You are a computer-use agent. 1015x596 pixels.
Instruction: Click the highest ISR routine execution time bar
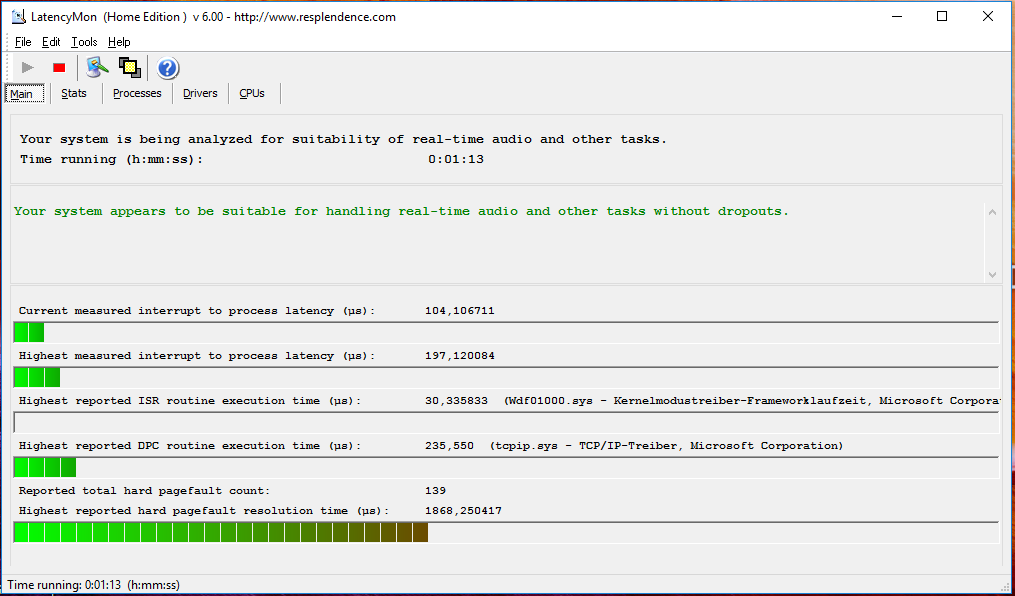(x=506, y=423)
